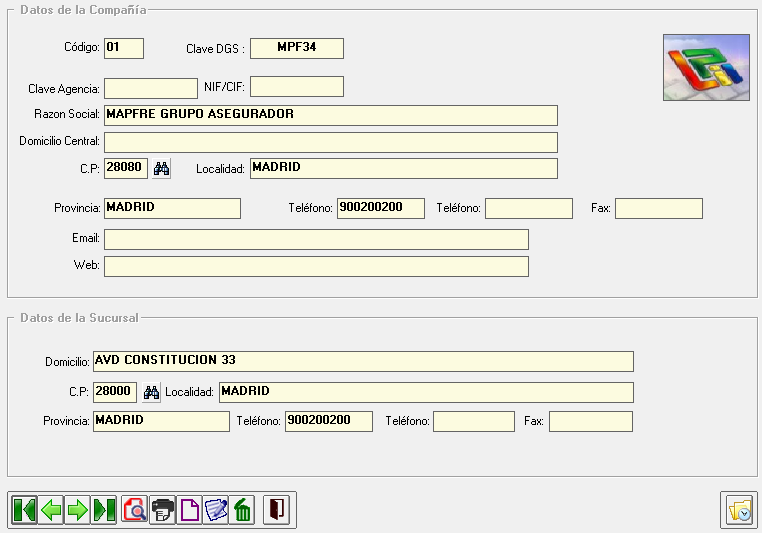Click the company Localidad field MADRID
Image resolution: width=762 pixels, height=533 pixels.
[404, 169]
